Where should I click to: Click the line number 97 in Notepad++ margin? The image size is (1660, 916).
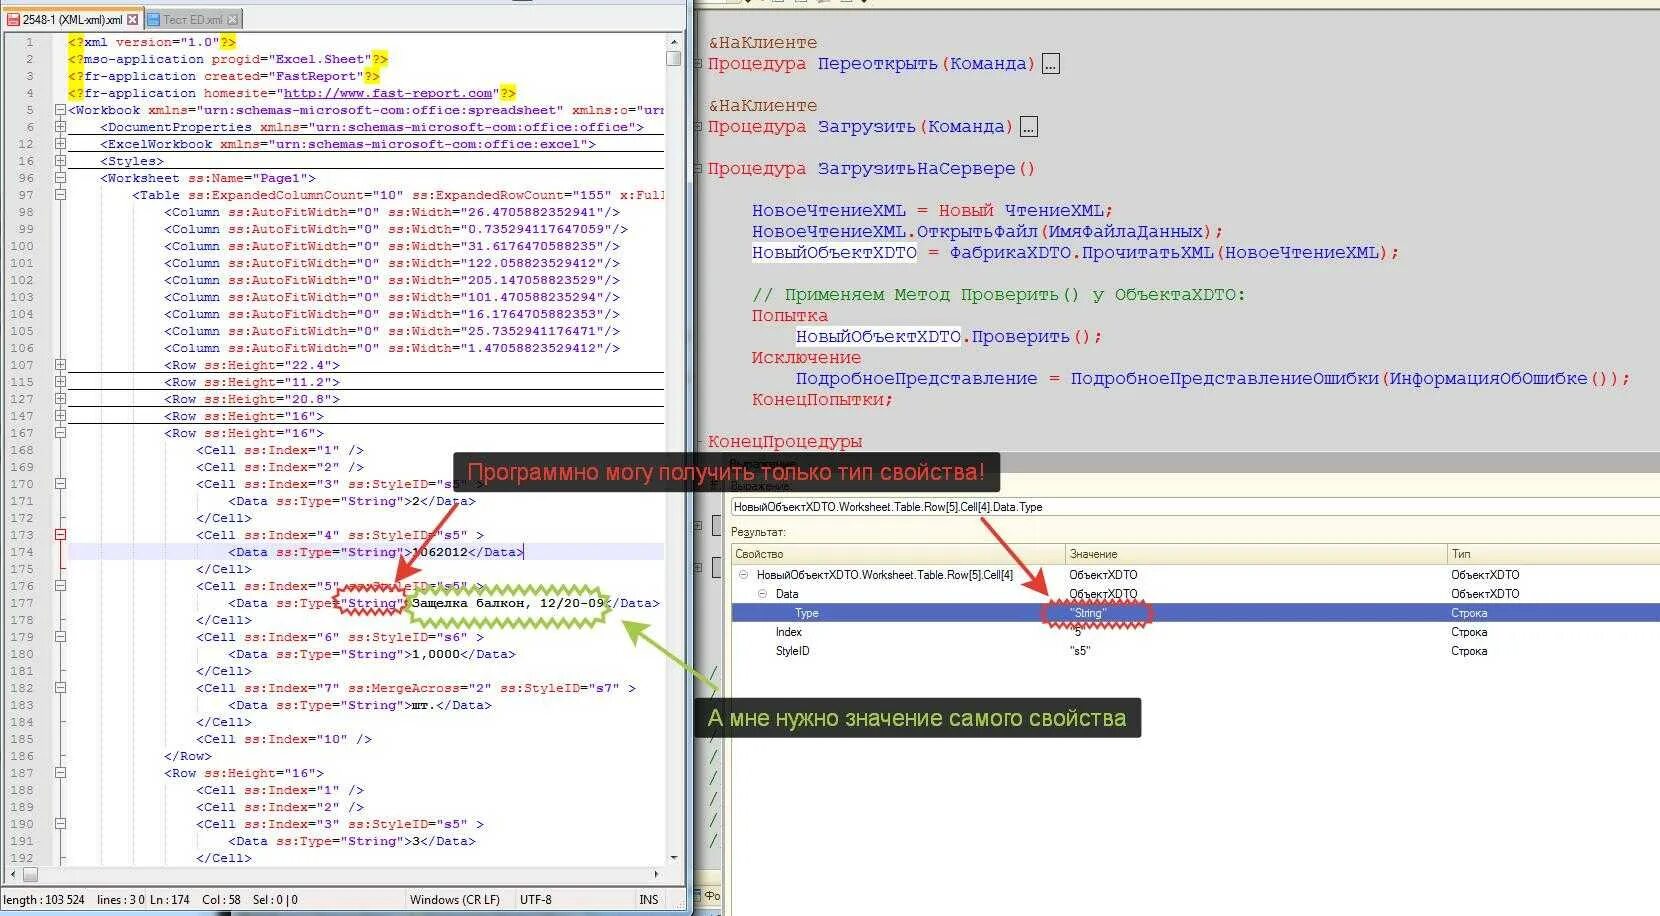tap(25, 195)
